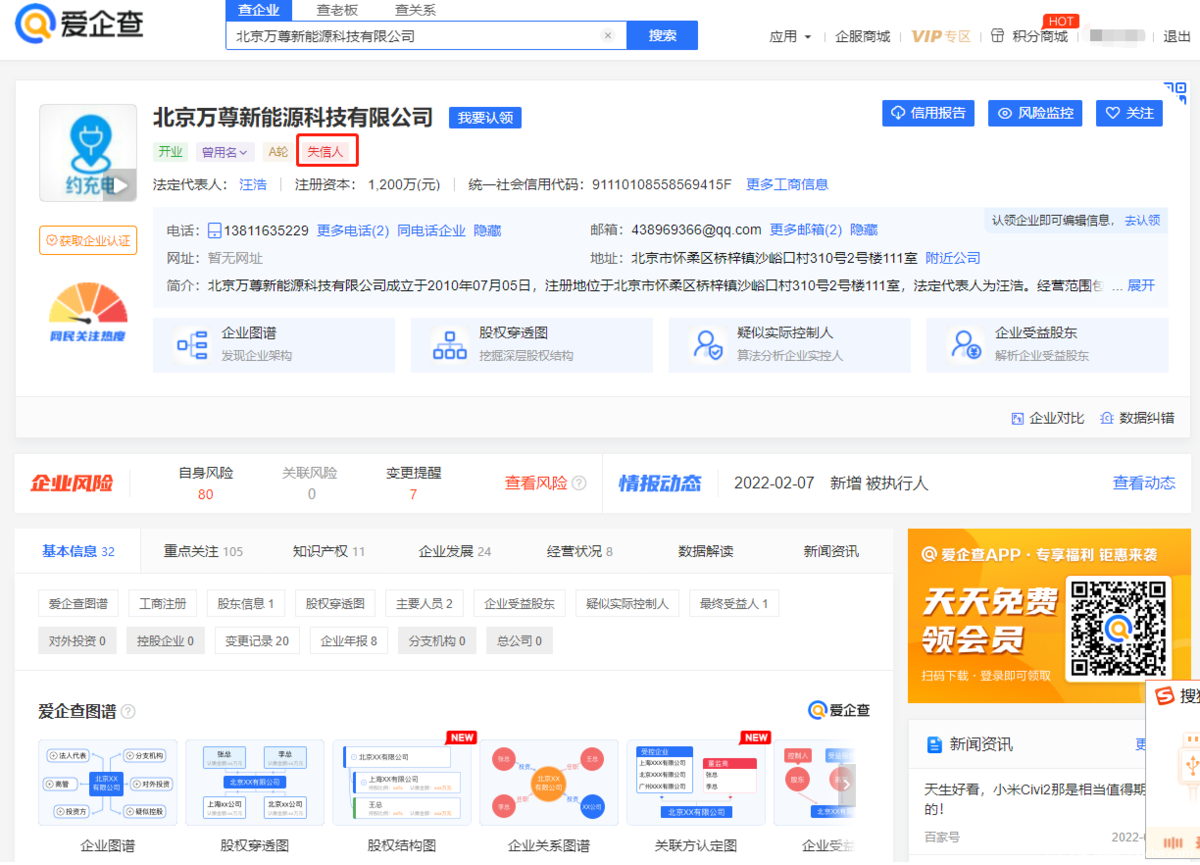Click the 关注 follow button

(x=1130, y=113)
